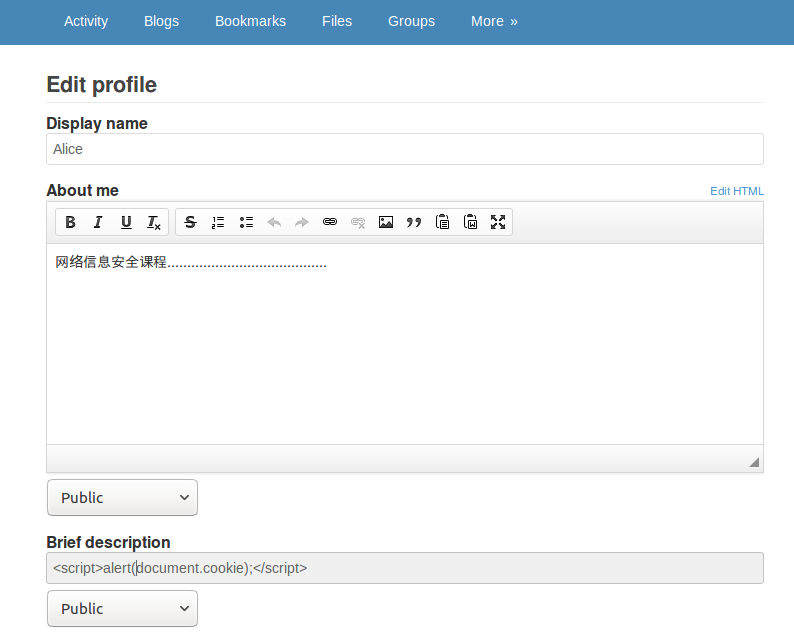Expand the More menu in navigation bar
794x639 pixels.
tap(494, 21)
